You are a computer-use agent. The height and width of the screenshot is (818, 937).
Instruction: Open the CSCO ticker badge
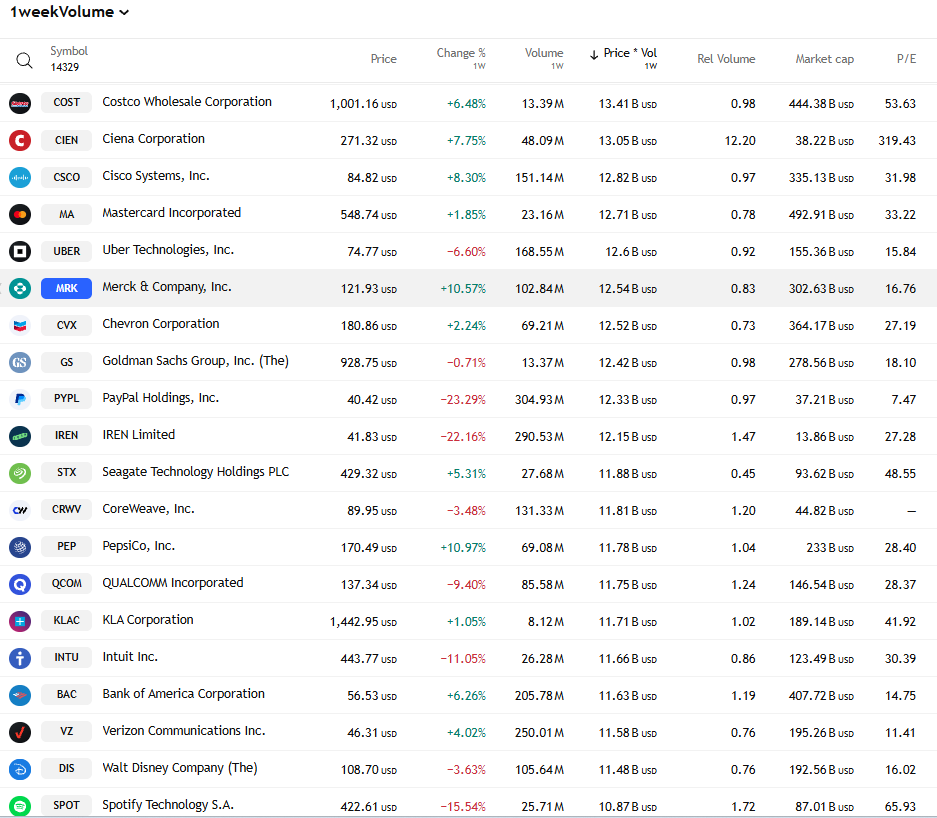point(66,177)
